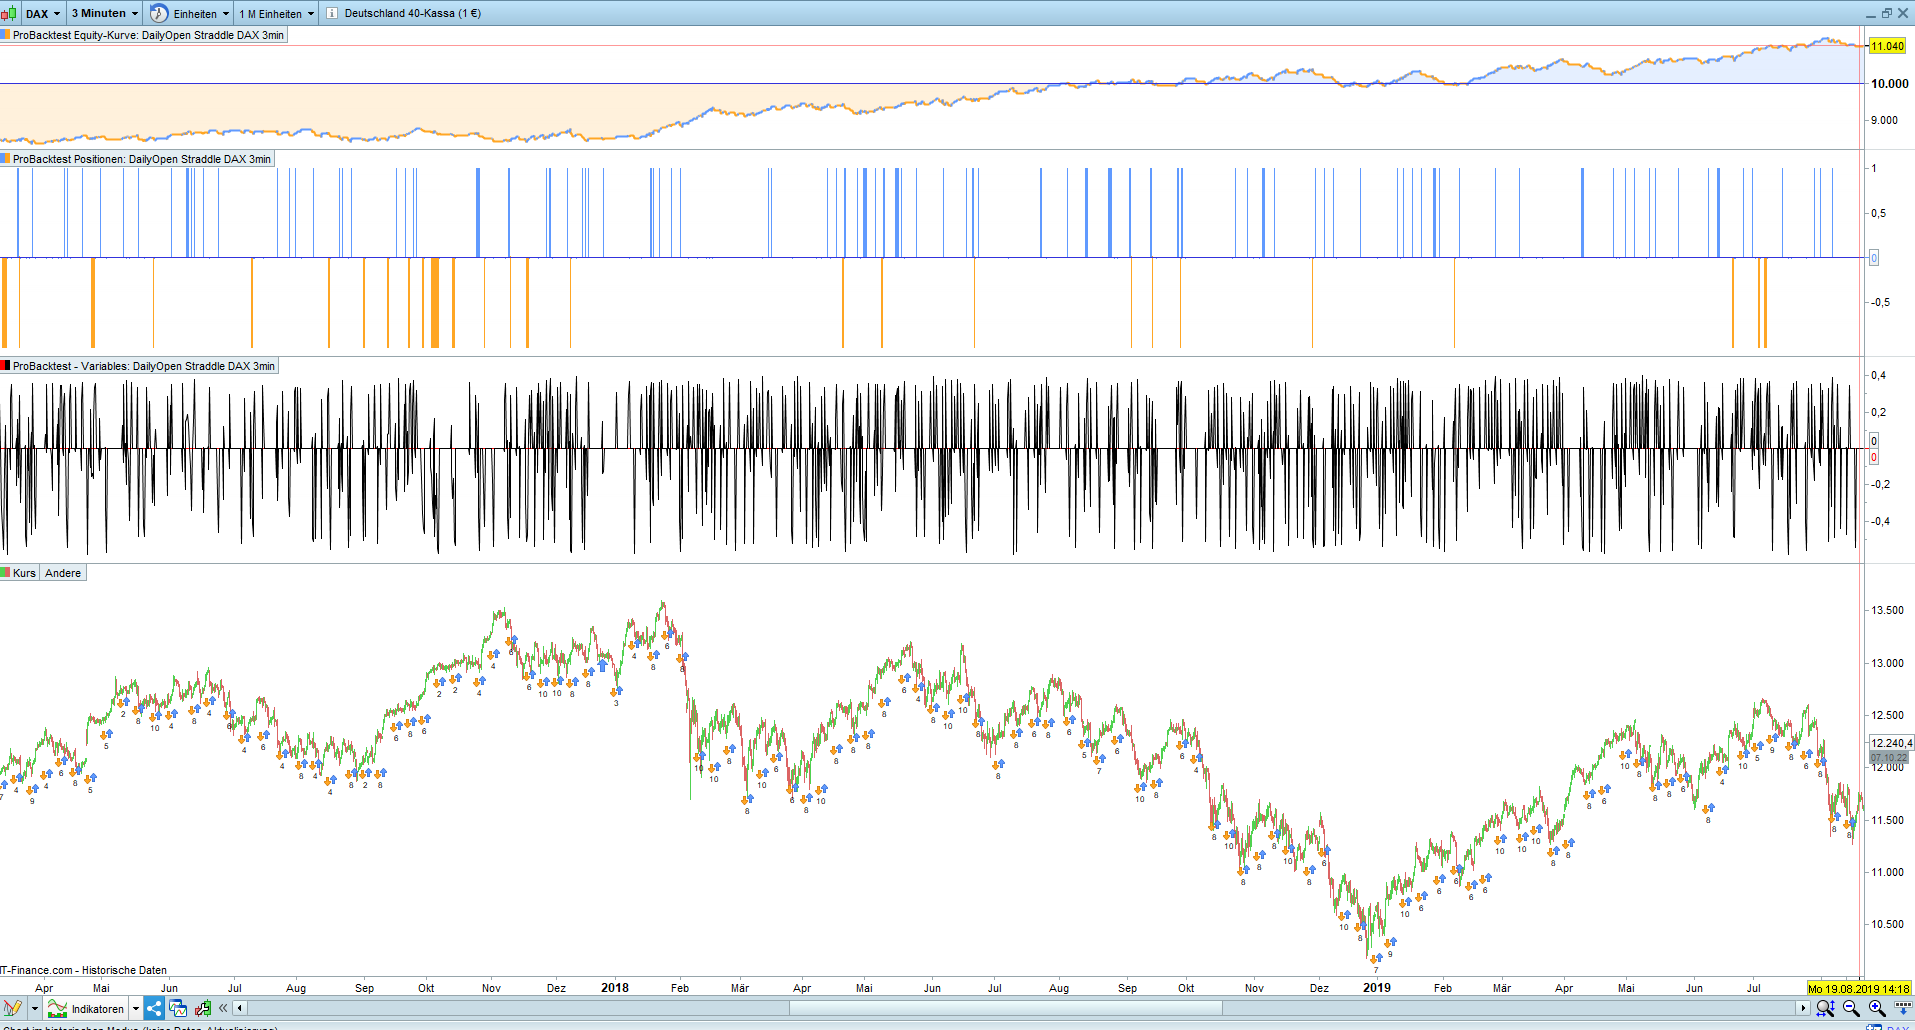Open the Einheiten dropdown arrow

point(226,14)
